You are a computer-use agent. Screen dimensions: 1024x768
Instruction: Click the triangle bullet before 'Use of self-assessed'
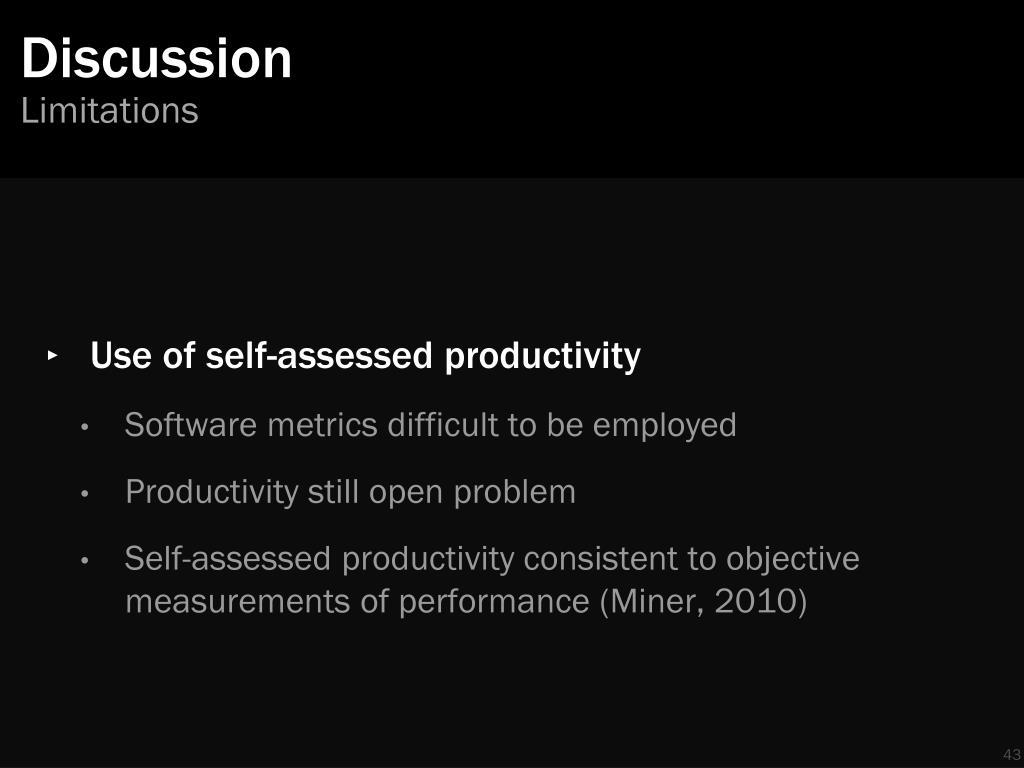click(53, 356)
